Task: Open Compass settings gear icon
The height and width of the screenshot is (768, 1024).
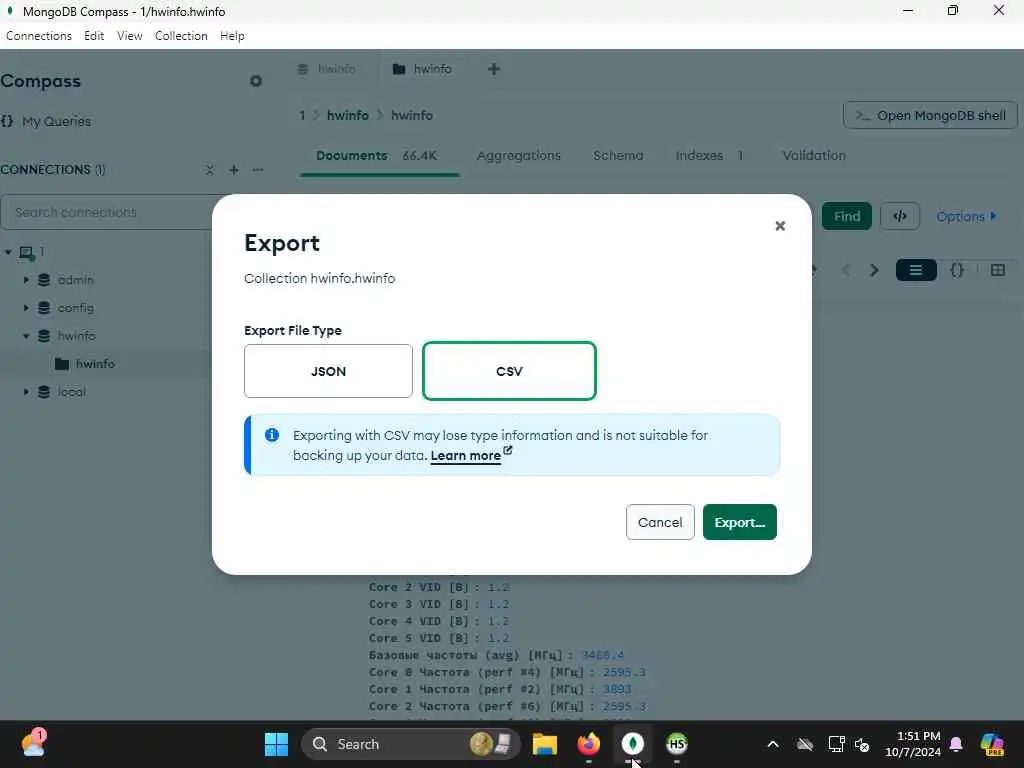Action: point(255,81)
